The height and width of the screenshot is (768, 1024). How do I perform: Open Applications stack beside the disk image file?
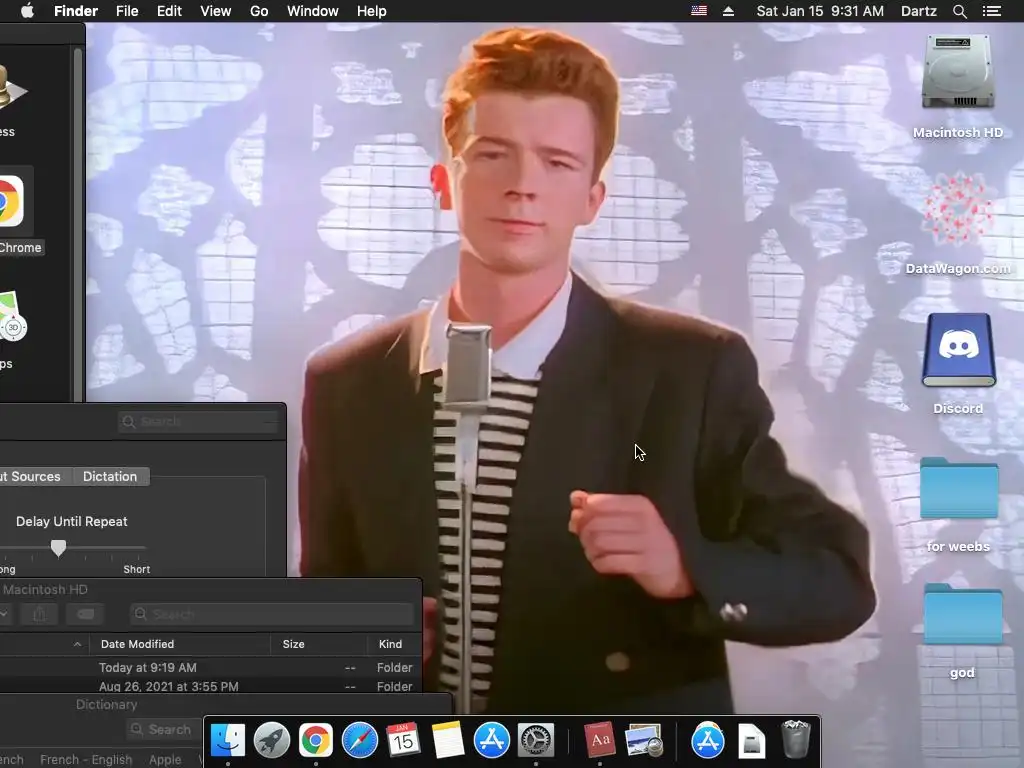point(708,741)
